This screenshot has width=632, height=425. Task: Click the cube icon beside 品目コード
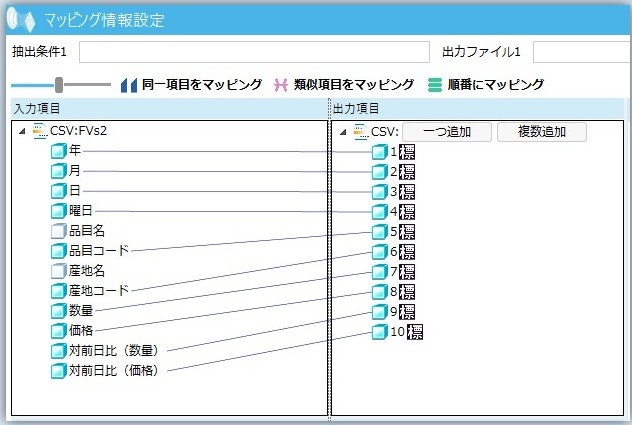click(x=58, y=251)
